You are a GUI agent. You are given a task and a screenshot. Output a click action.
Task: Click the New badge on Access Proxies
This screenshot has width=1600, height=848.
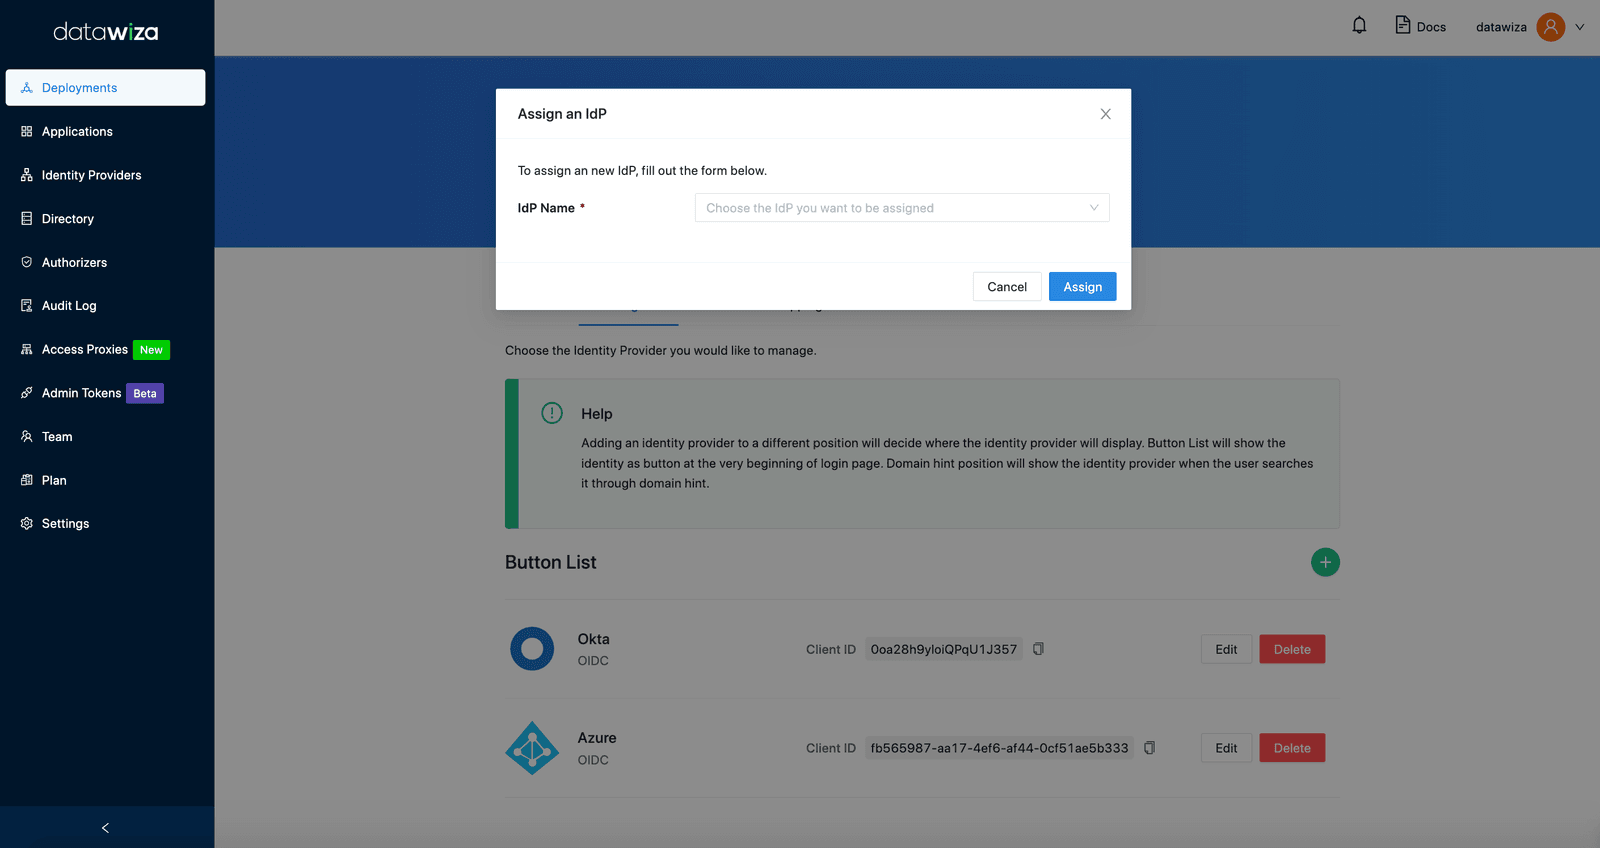[x=151, y=350]
